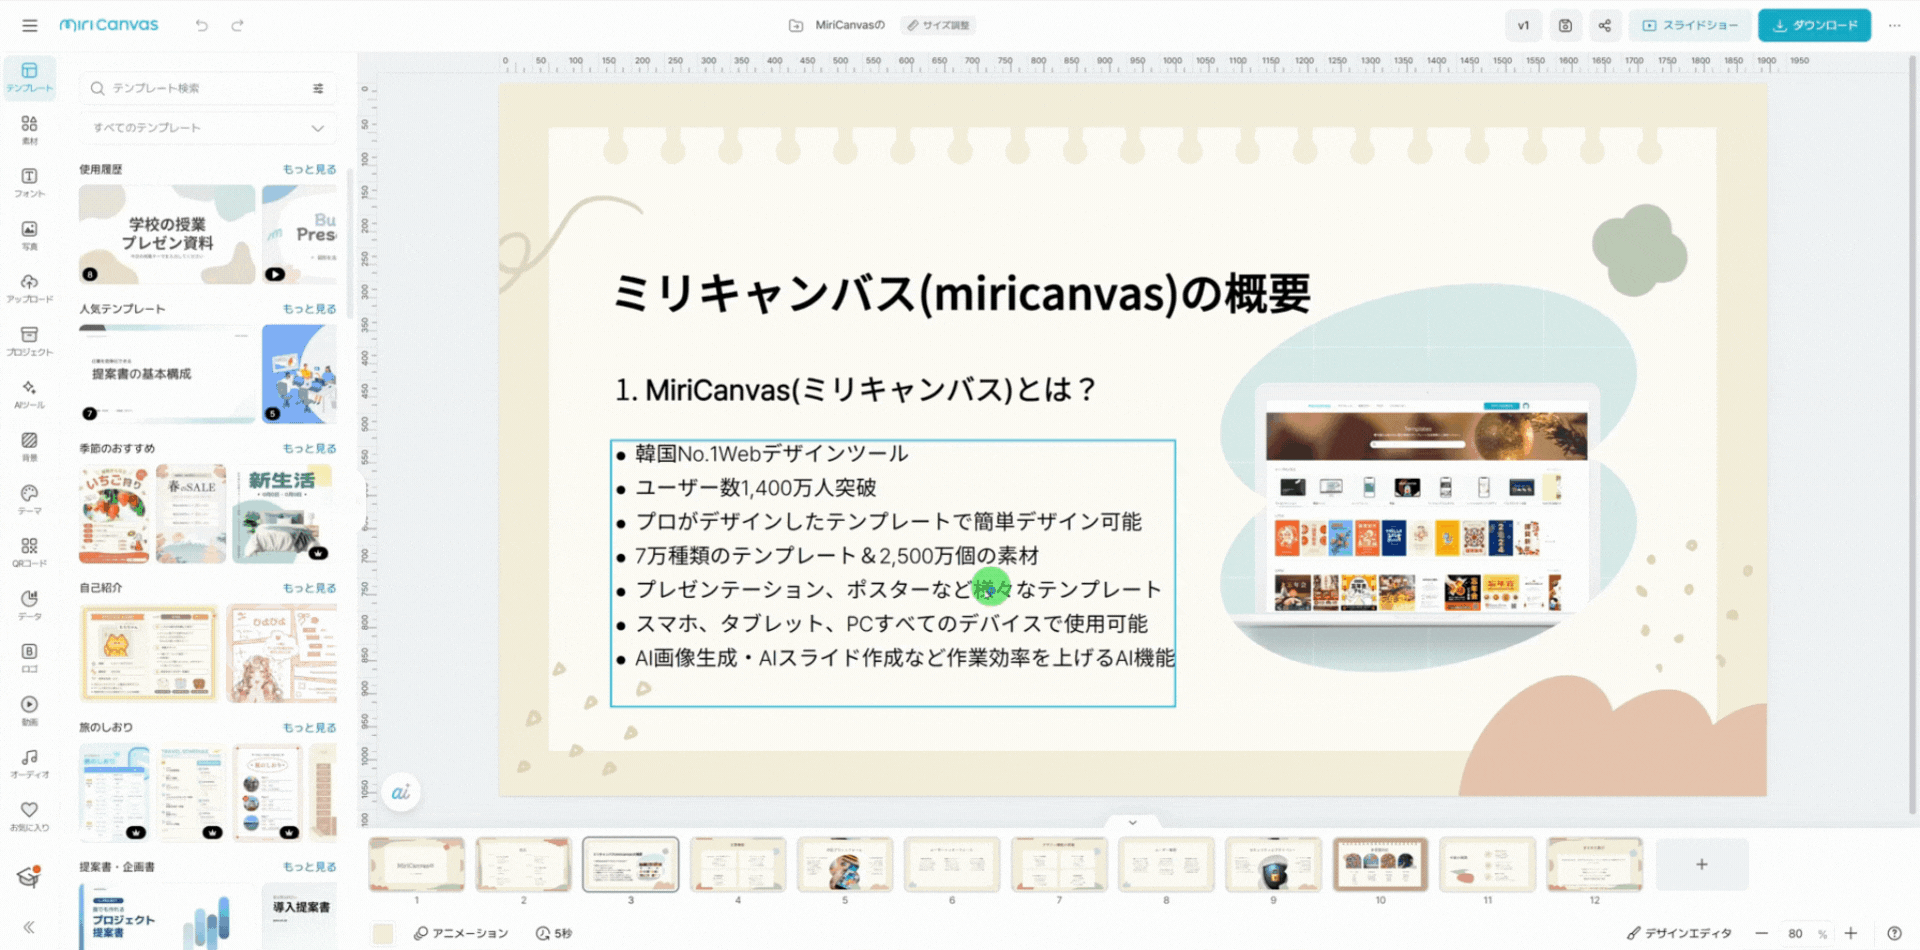Screen dimensions: 1920x950
Task: Click the redo arrow icon
Action: point(237,25)
